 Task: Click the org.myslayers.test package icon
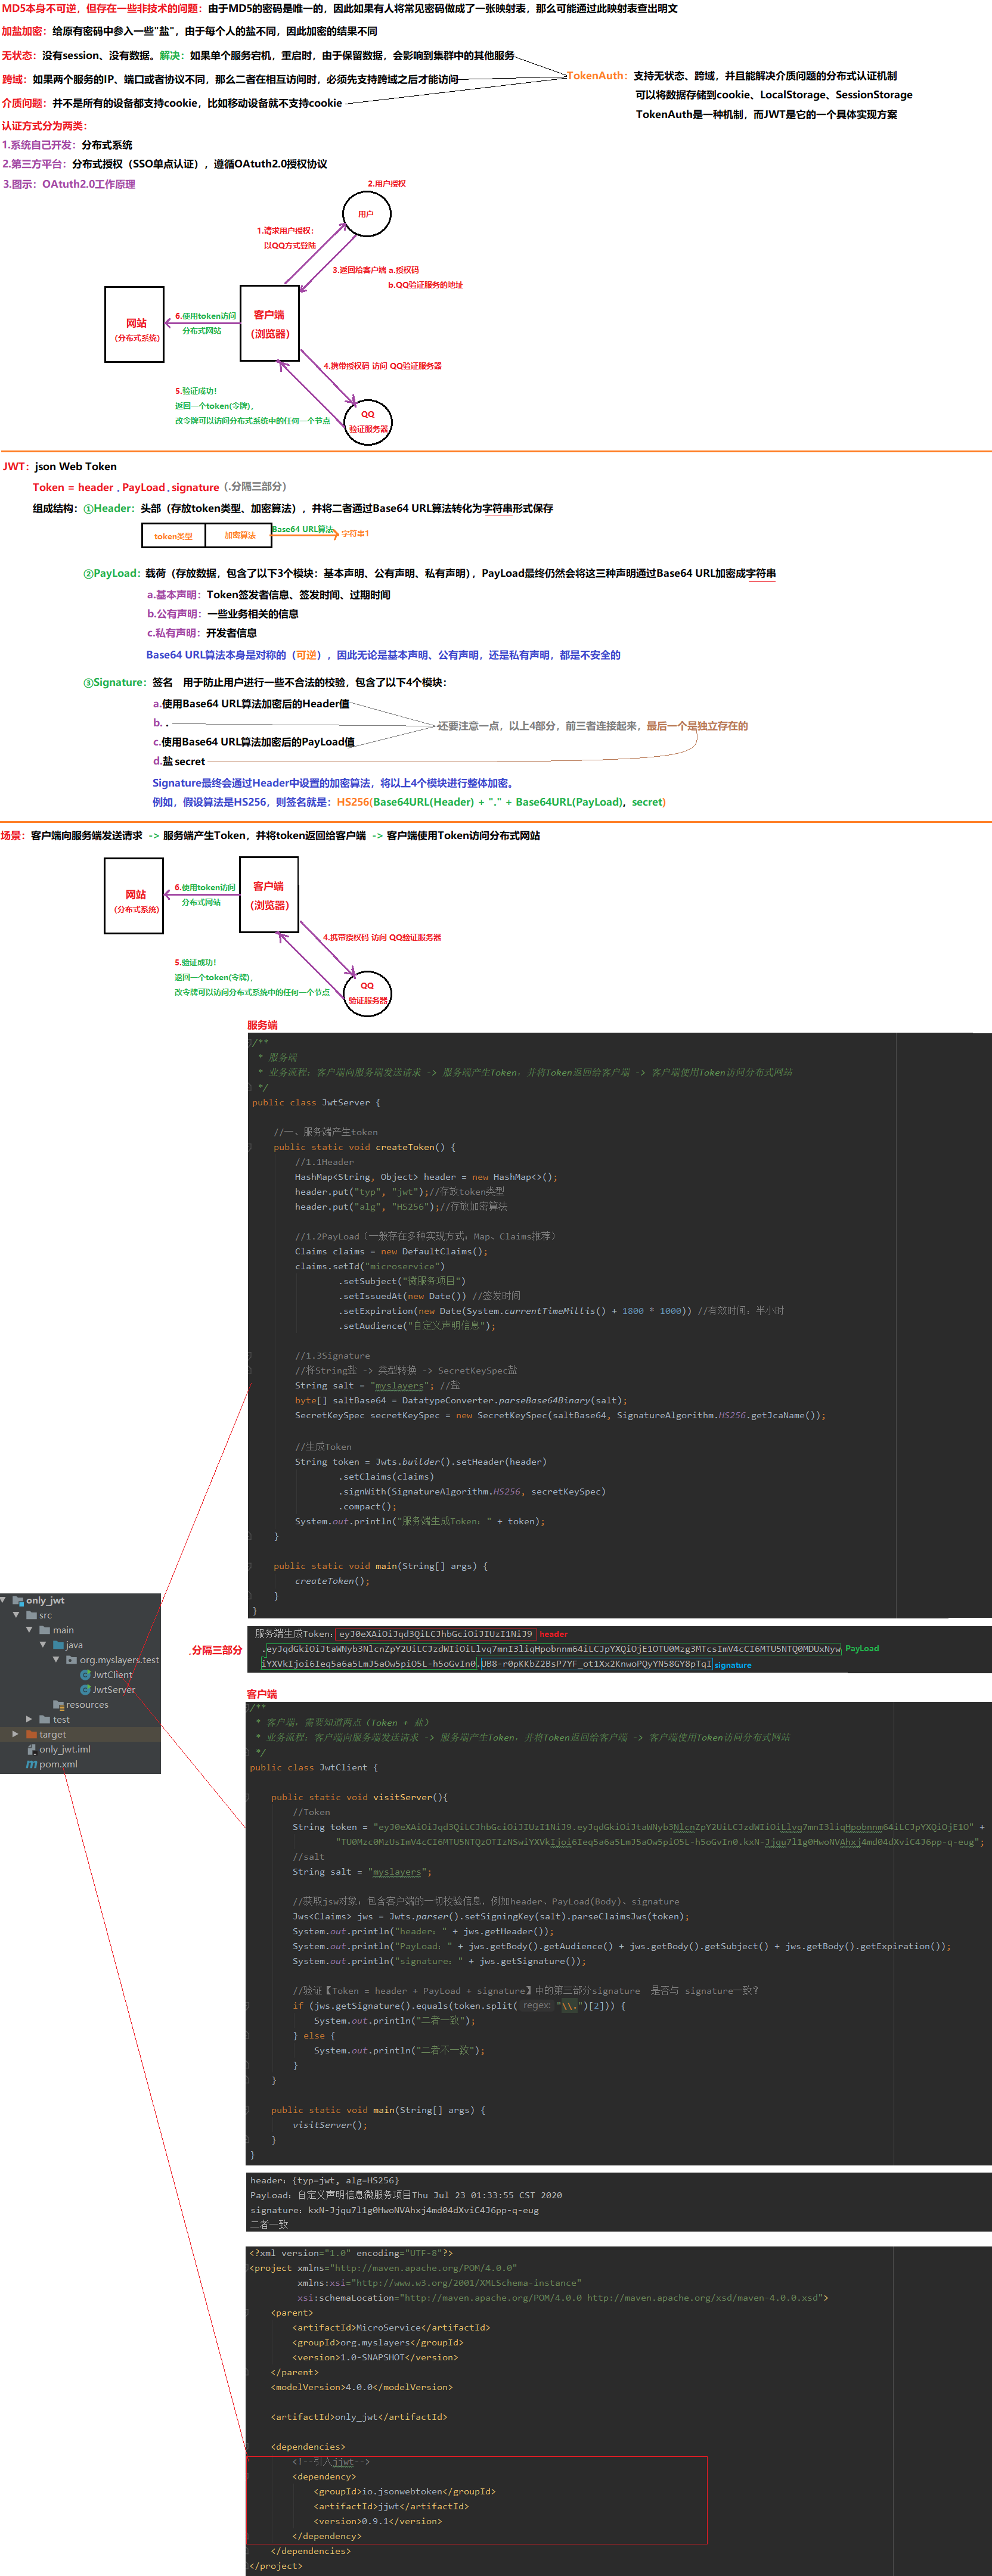pyautogui.click(x=71, y=1660)
